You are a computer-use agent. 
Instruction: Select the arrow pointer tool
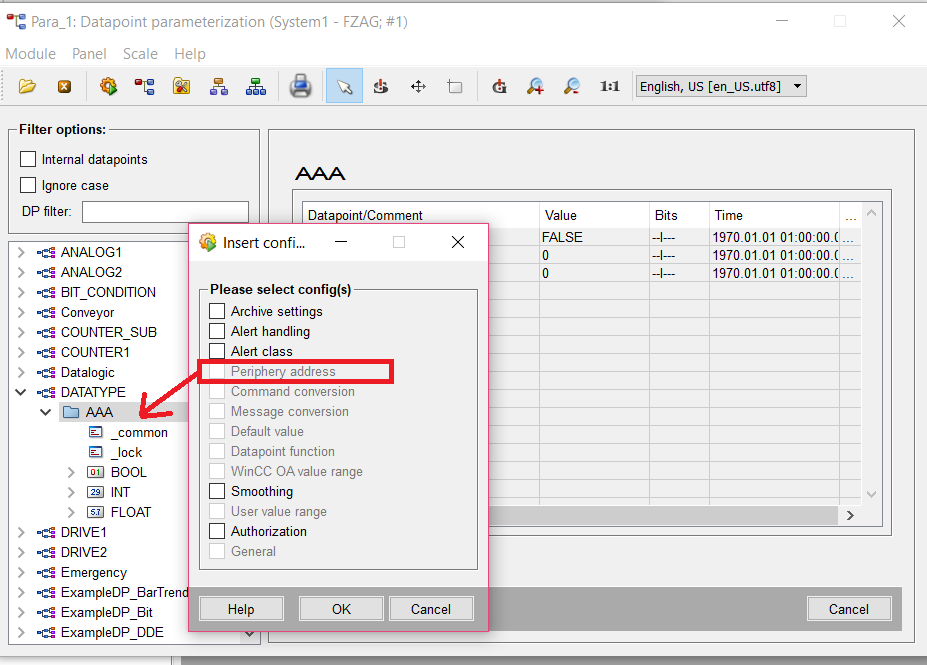[x=344, y=87]
